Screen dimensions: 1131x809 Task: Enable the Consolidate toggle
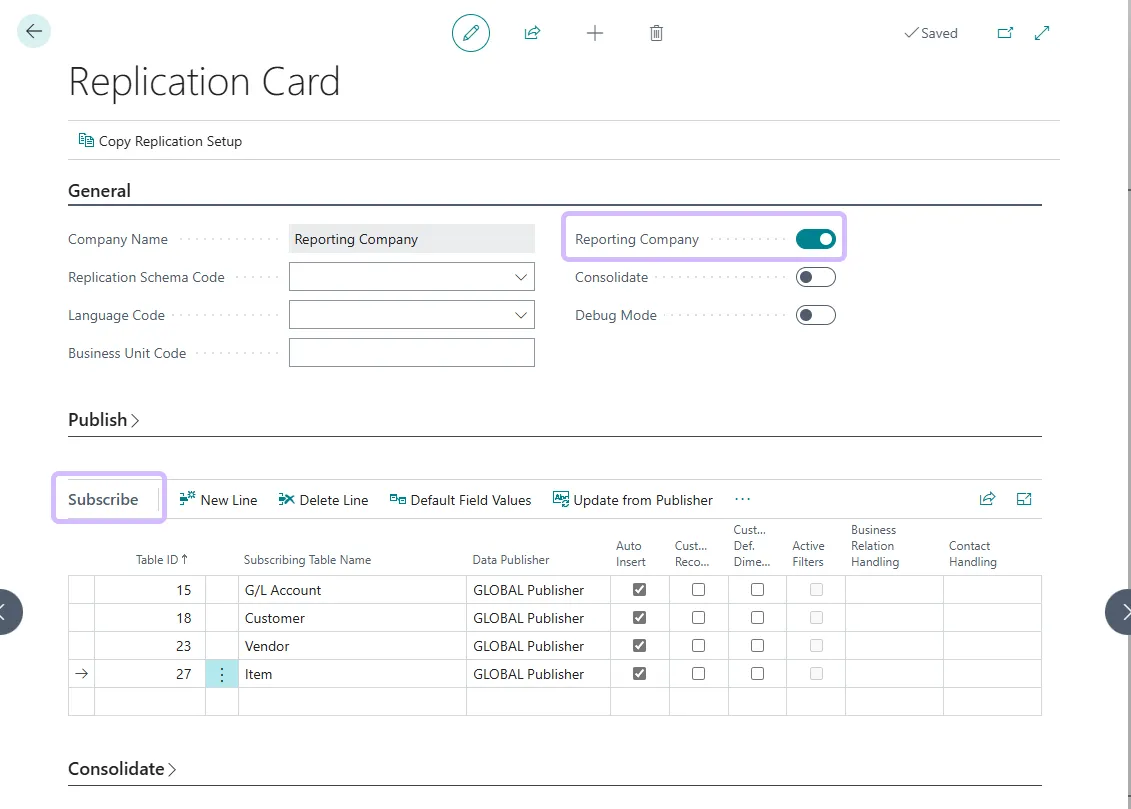(x=815, y=277)
